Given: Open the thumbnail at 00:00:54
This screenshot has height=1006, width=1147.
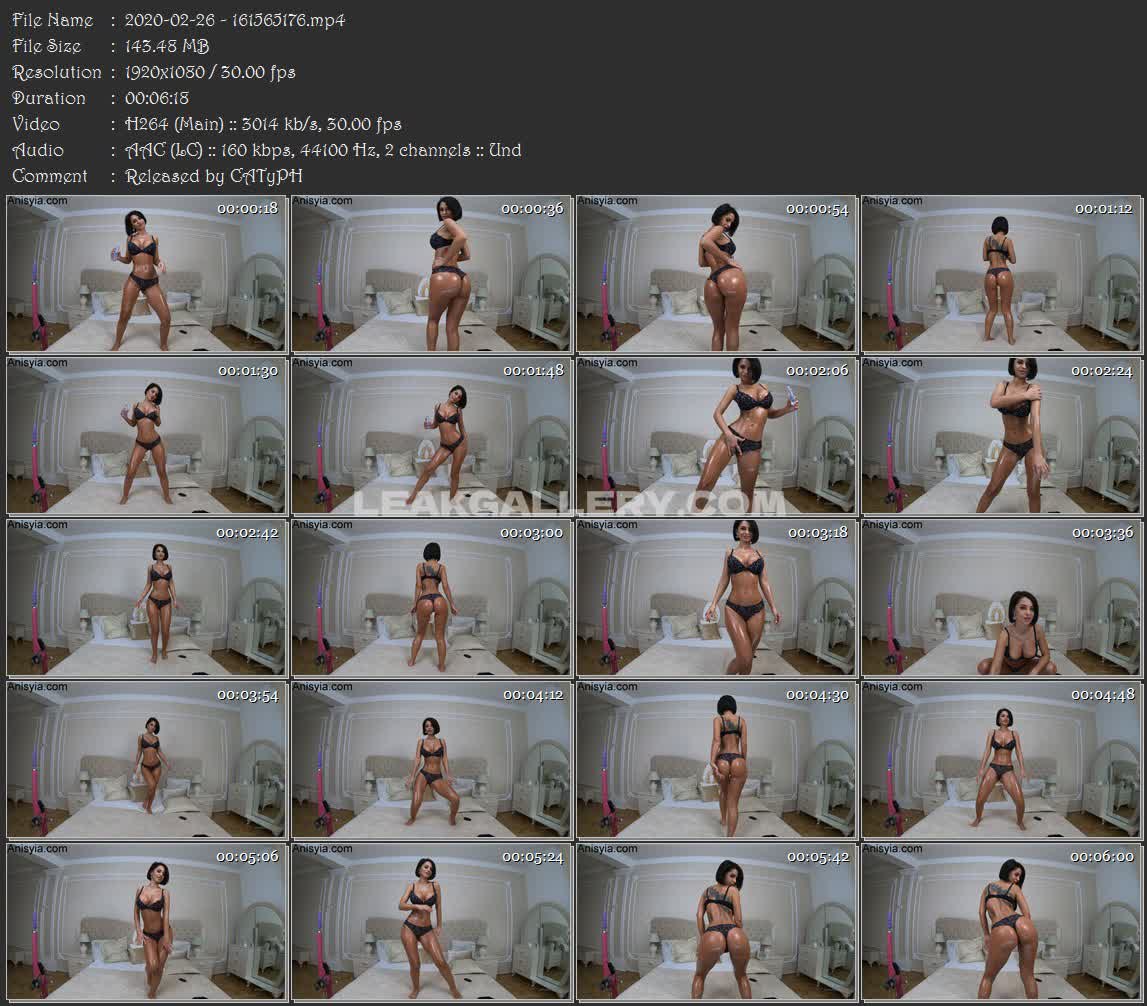Looking at the screenshot, I should [716, 273].
